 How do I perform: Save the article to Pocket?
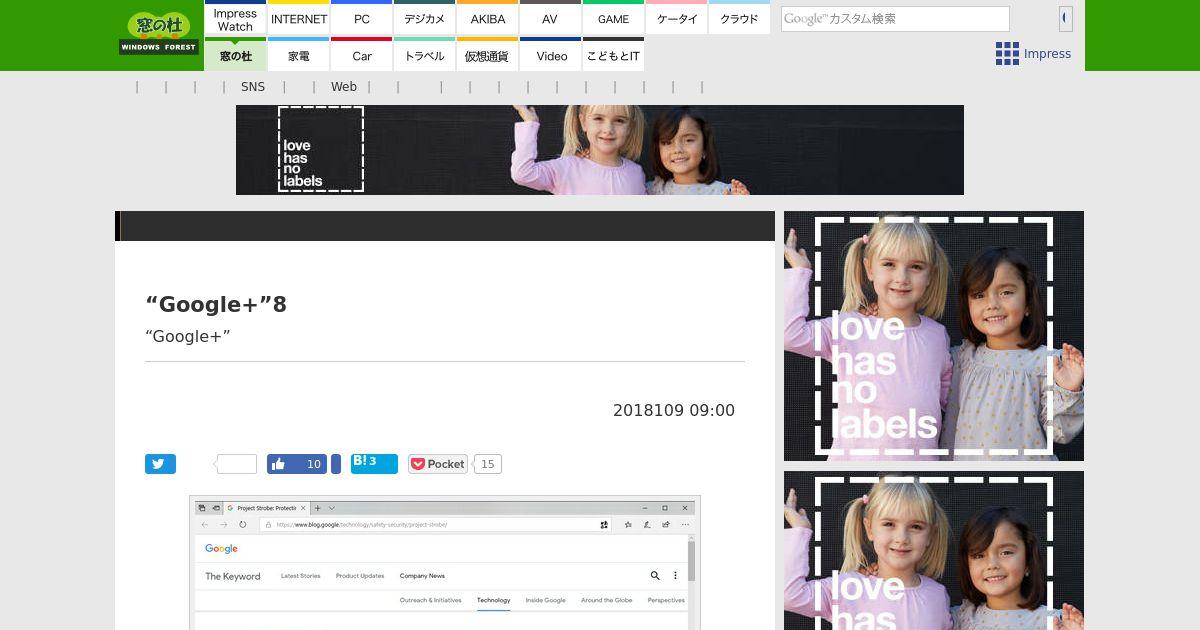(x=438, y=464)
